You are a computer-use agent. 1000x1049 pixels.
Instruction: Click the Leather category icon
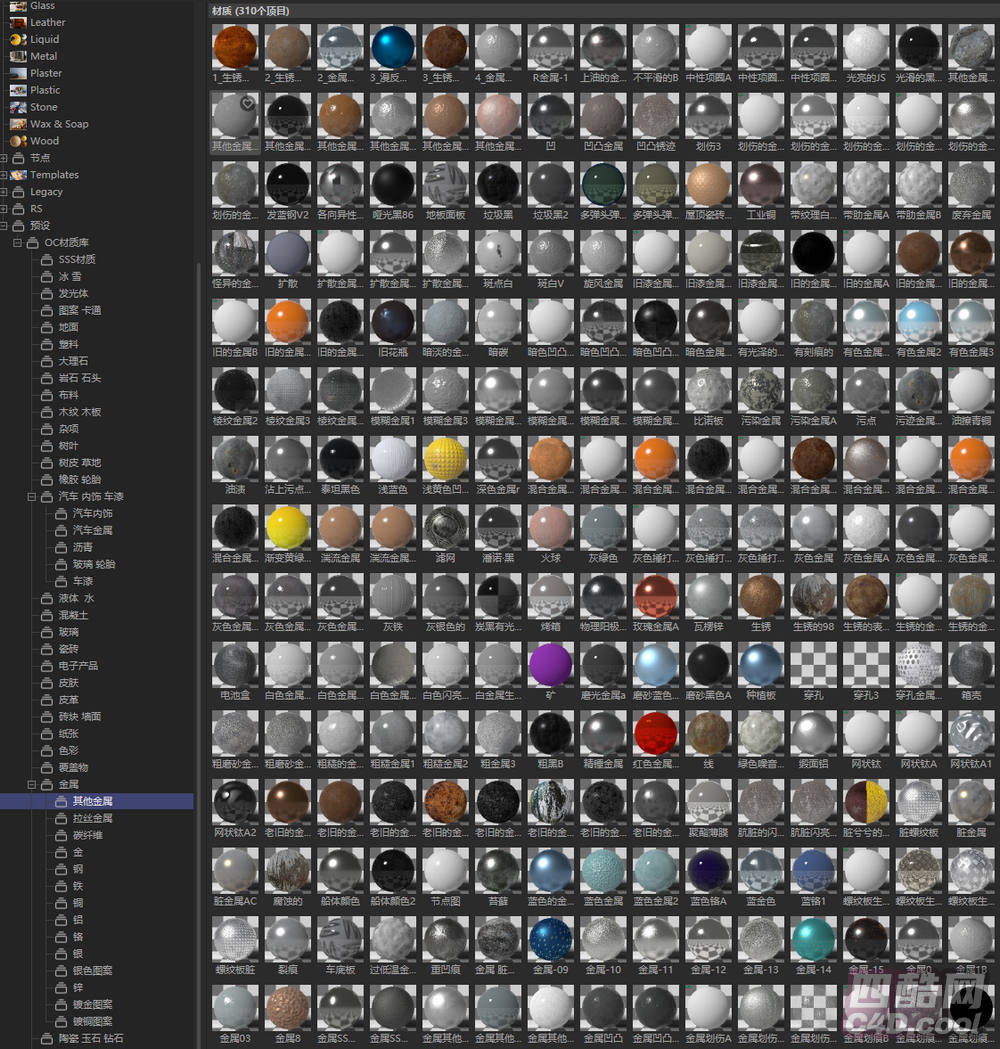pyautogui.click(x=18, y=22)
